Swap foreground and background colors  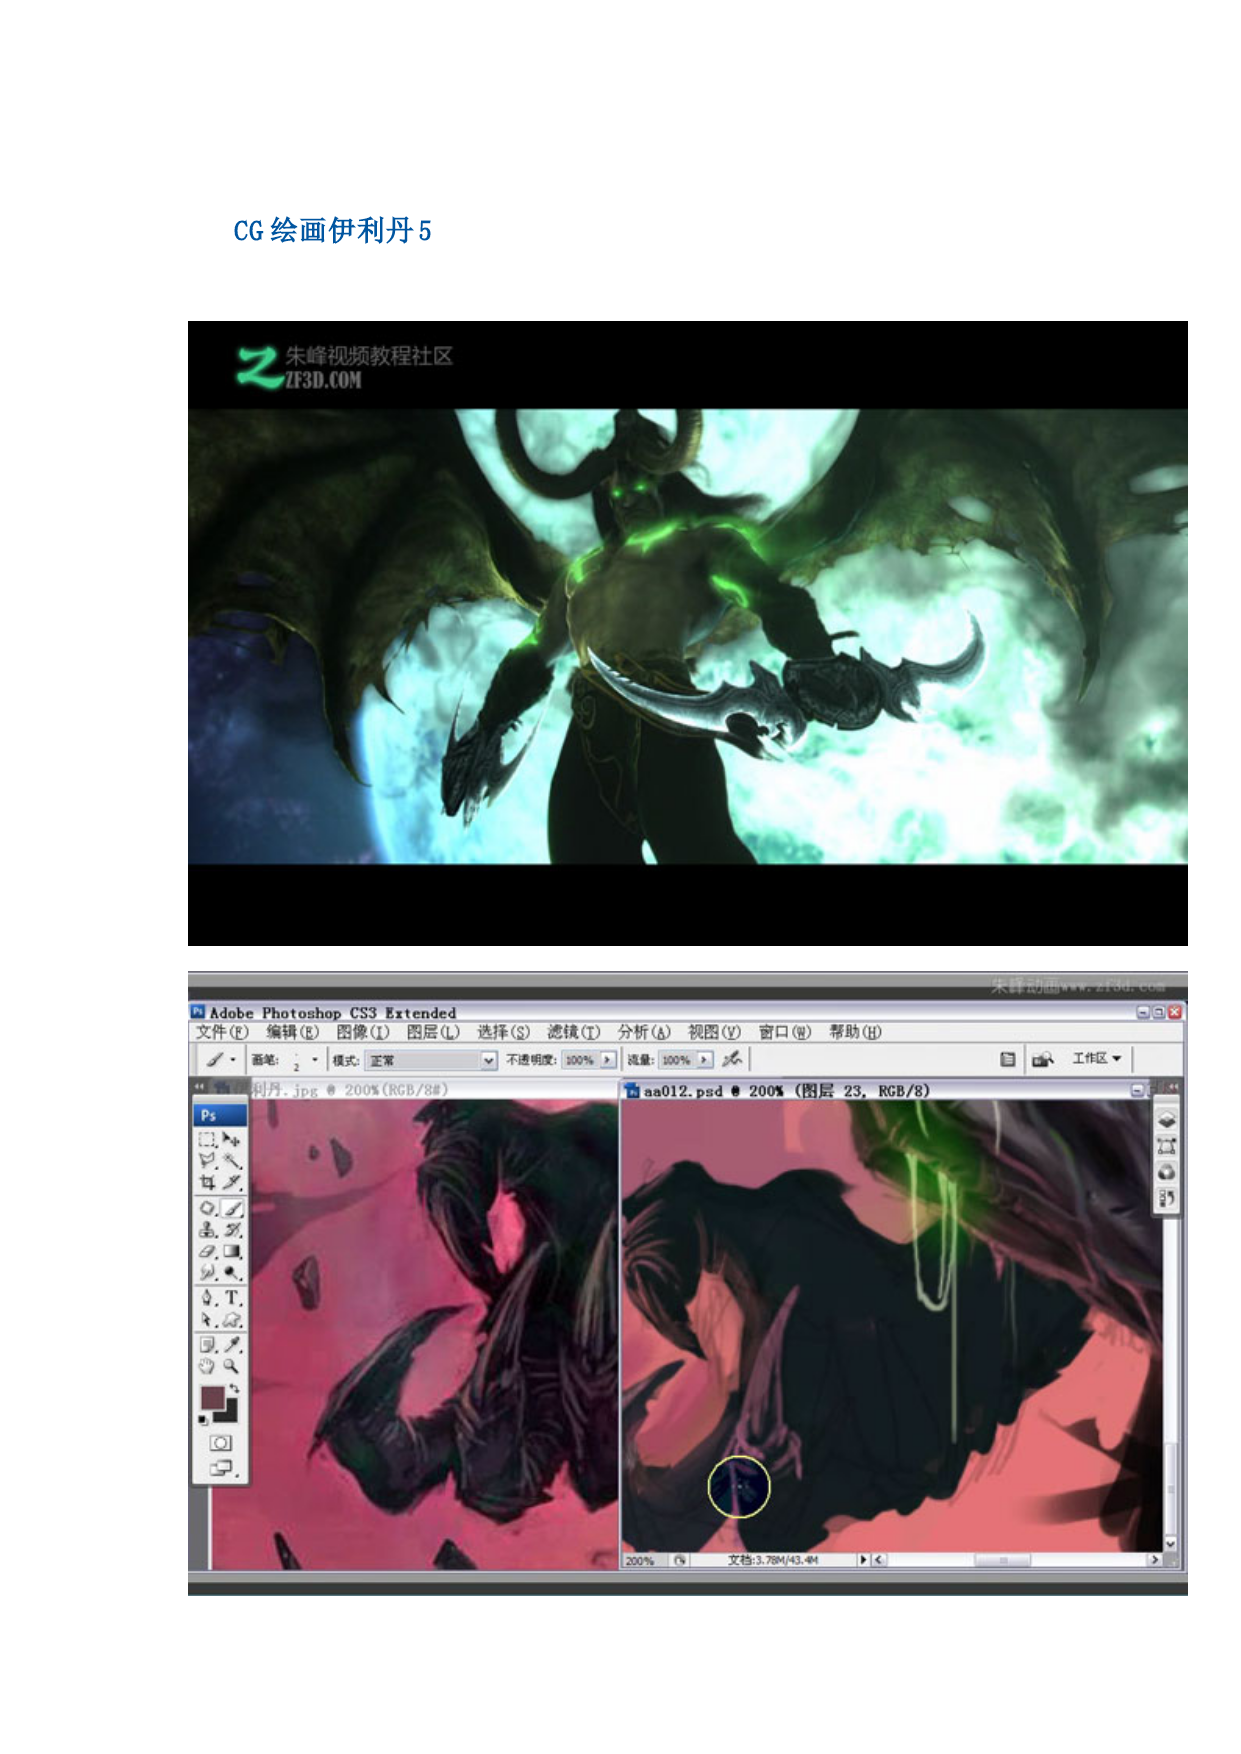pos(234,1389)
